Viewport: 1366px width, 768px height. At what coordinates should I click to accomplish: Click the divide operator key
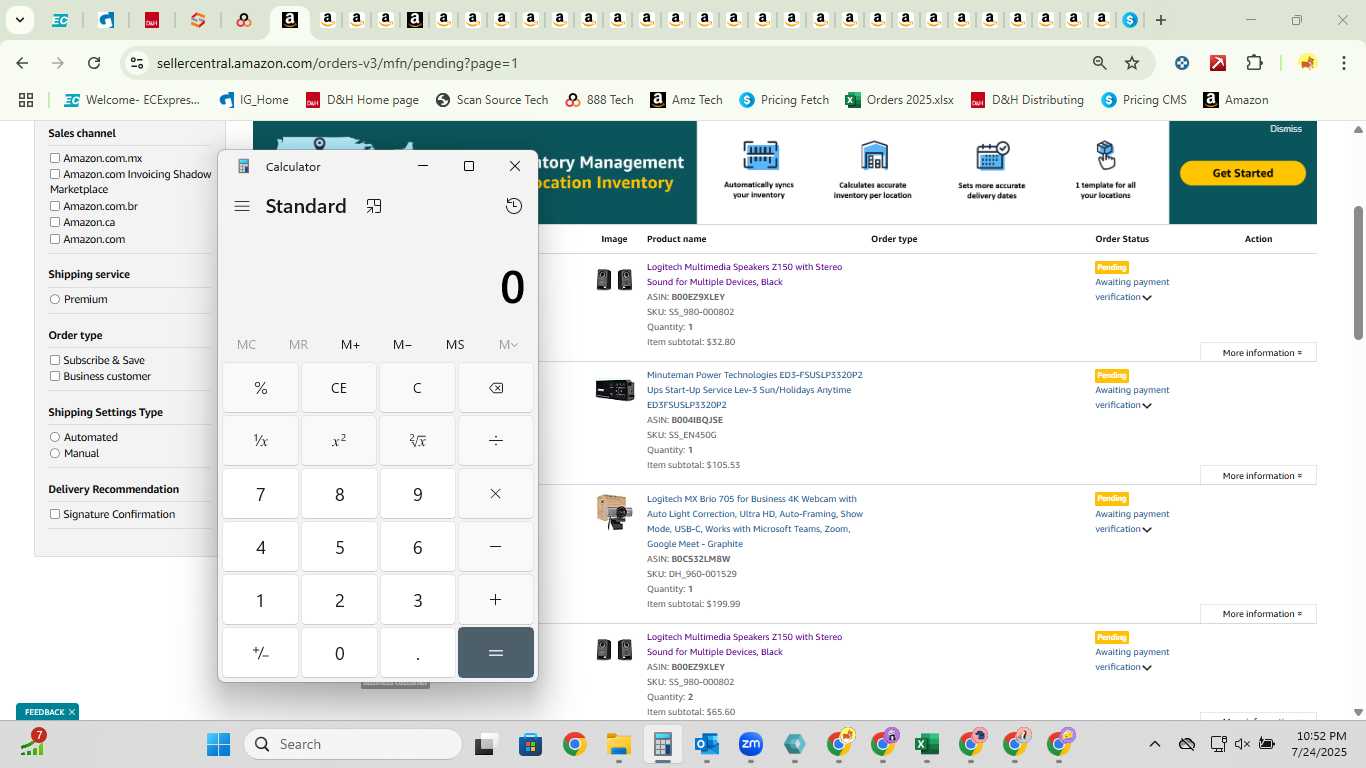[x=496, y=441]
